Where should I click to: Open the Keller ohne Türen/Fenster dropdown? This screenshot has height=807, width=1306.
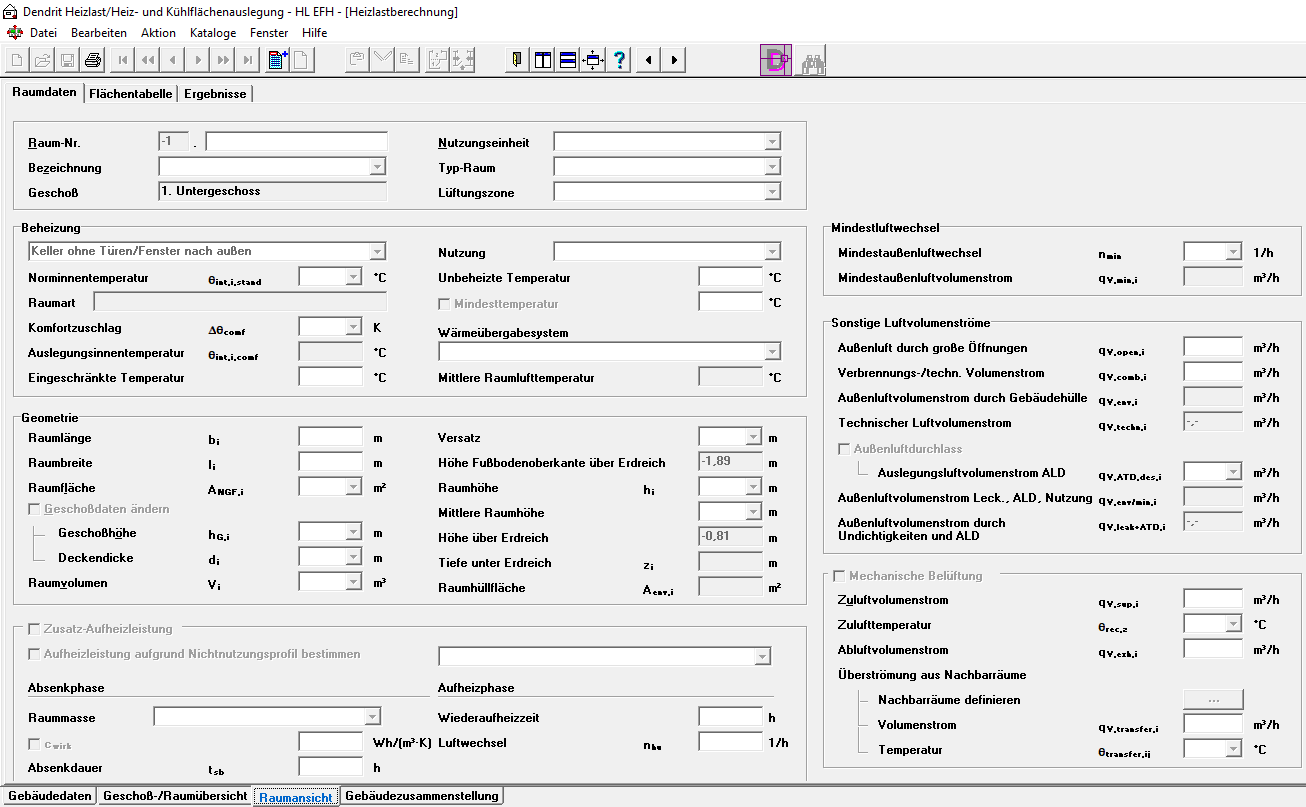pyautogui.click(x=377, y=251)
